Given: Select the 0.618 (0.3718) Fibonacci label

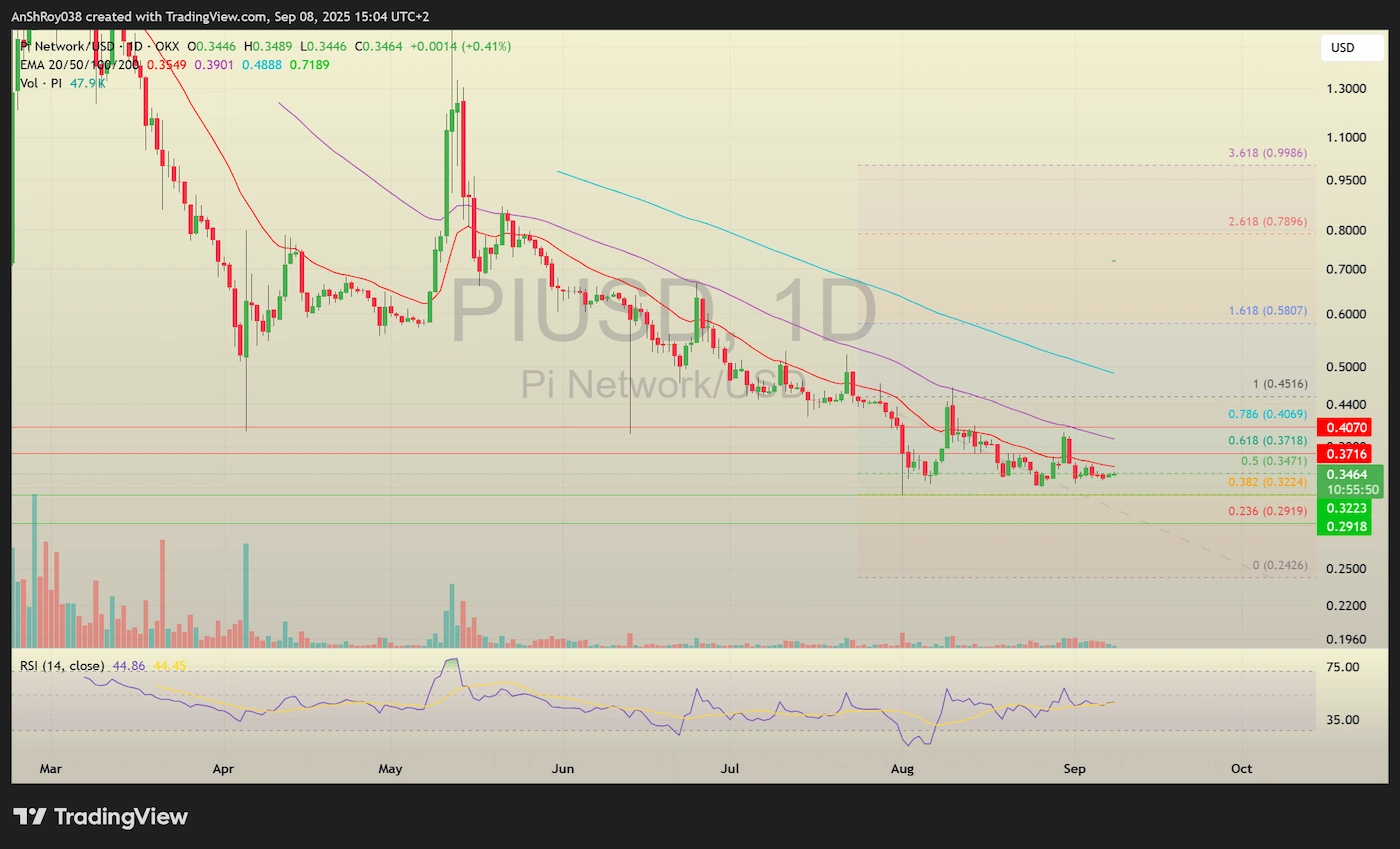Looking at the screenshot, I should click(1266, 440).
